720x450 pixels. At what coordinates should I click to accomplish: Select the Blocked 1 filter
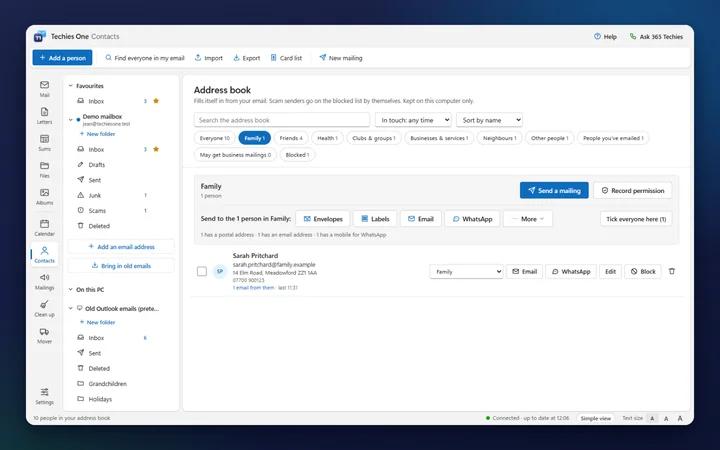pos(297,155)
